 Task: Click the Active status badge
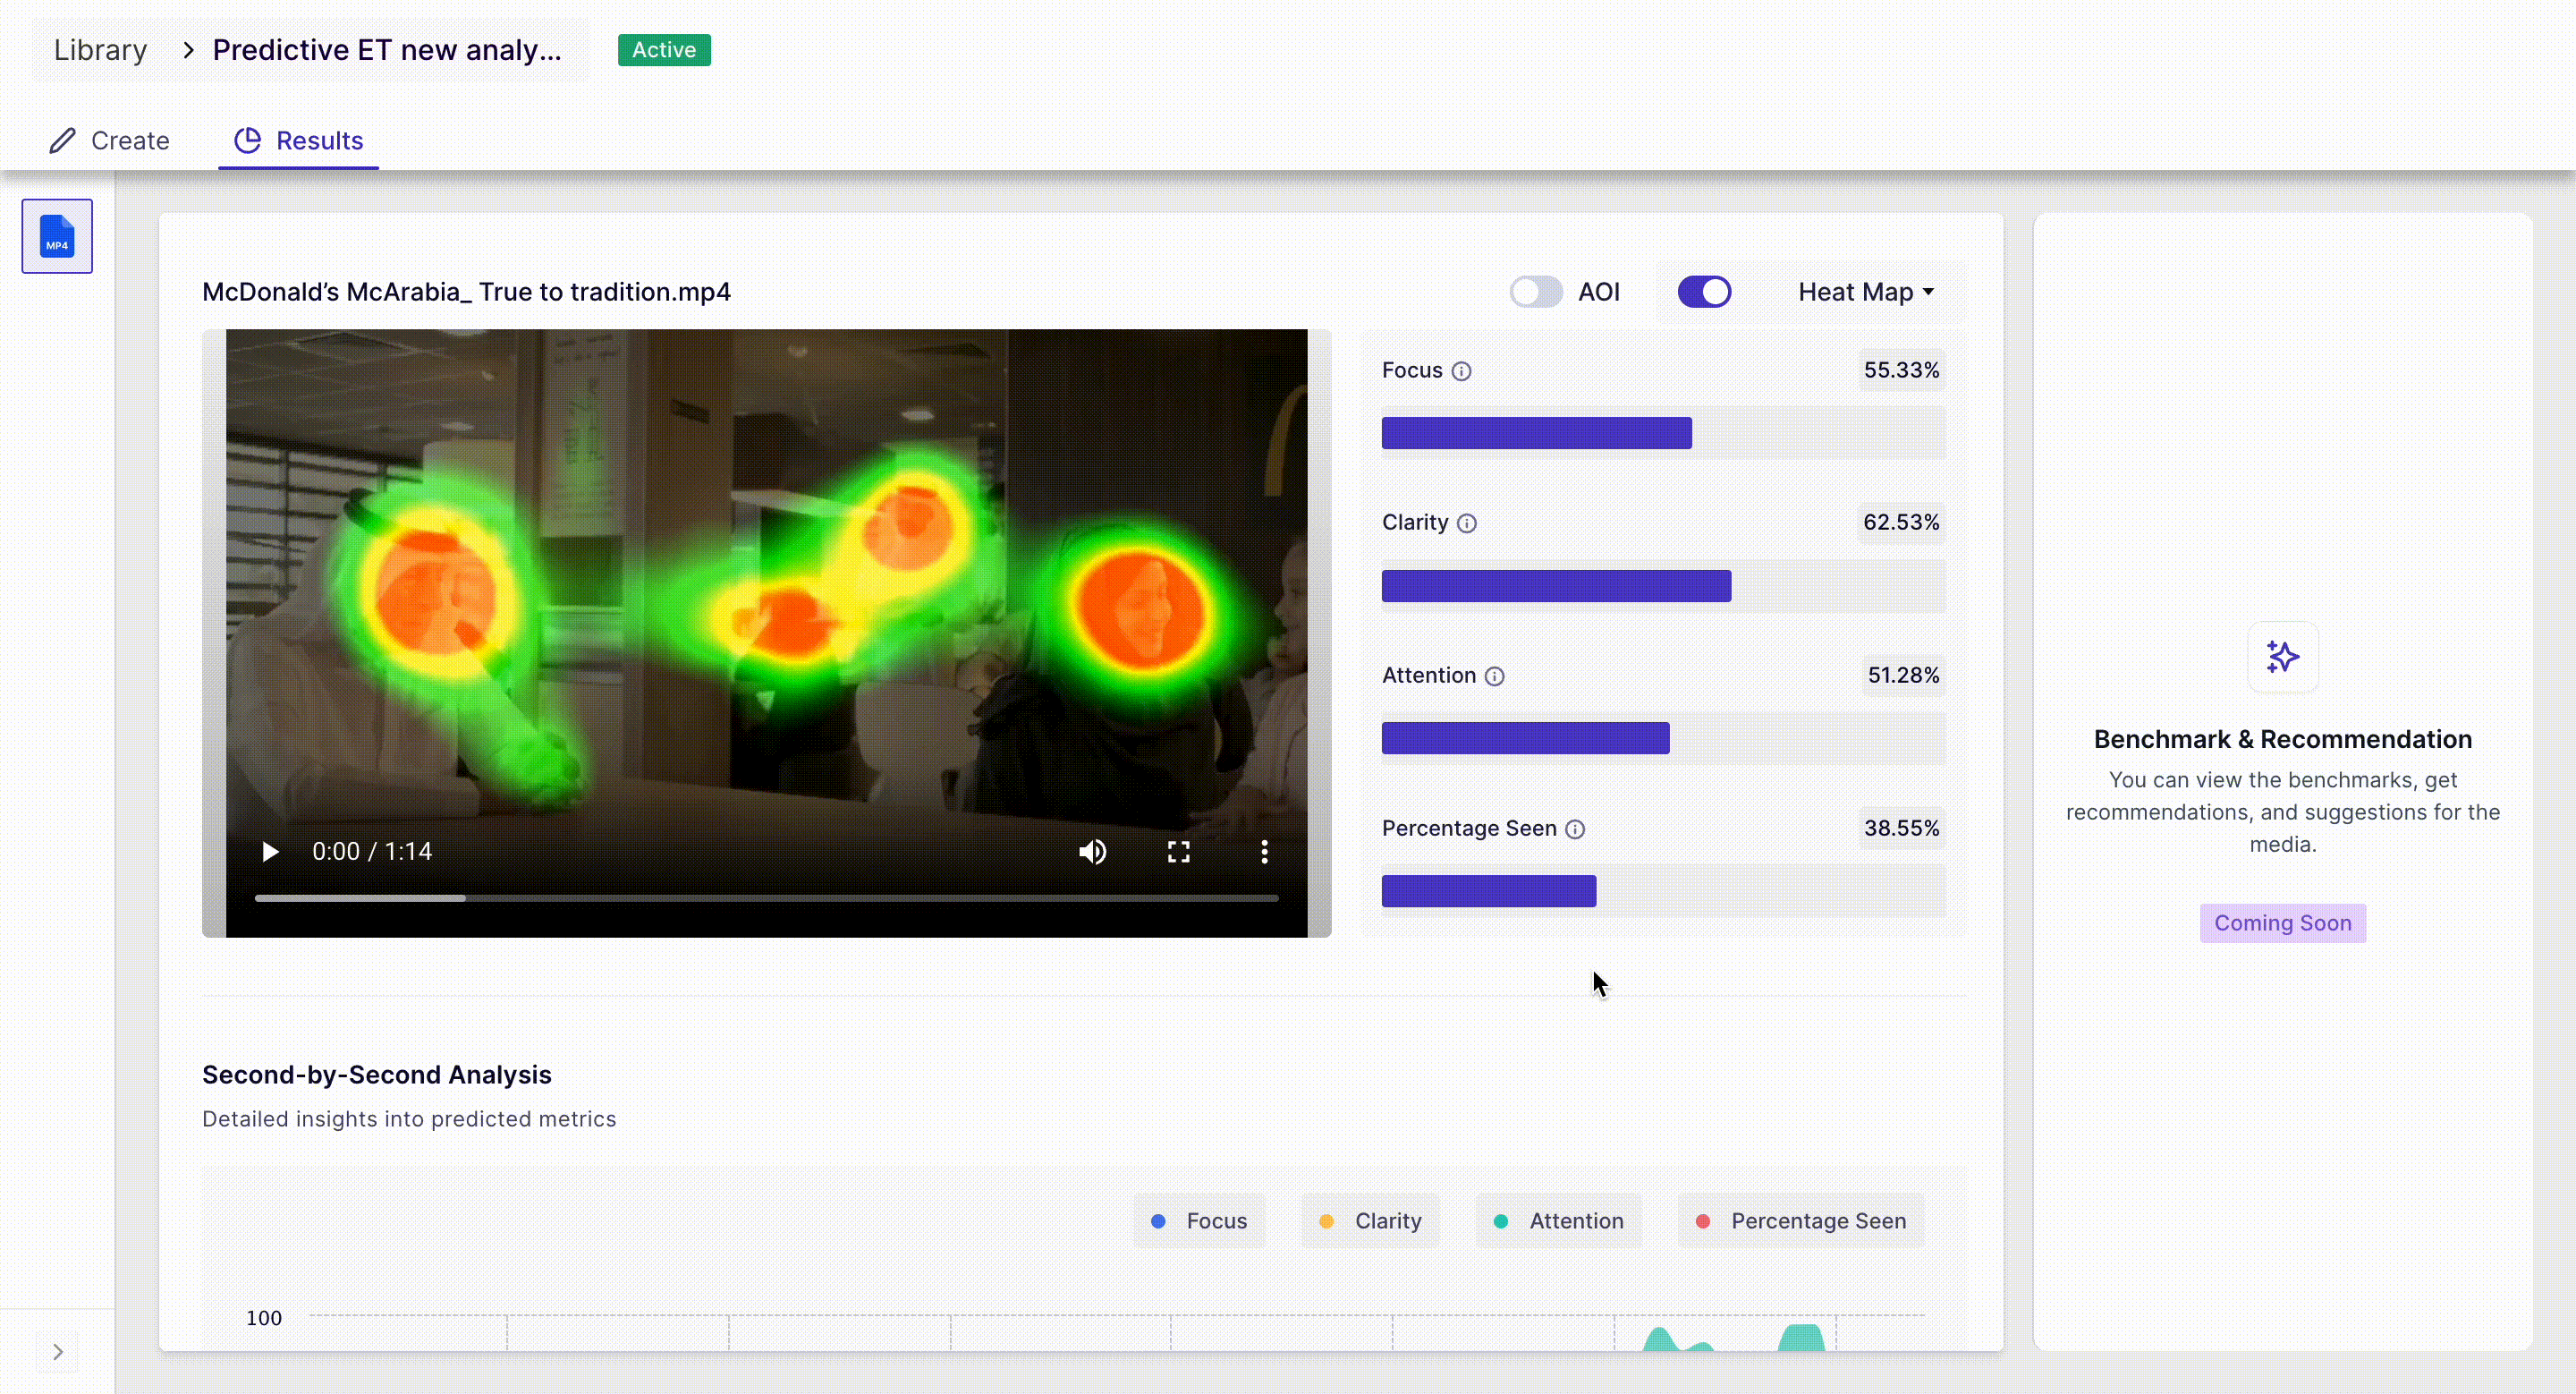[x=664, y=50]
